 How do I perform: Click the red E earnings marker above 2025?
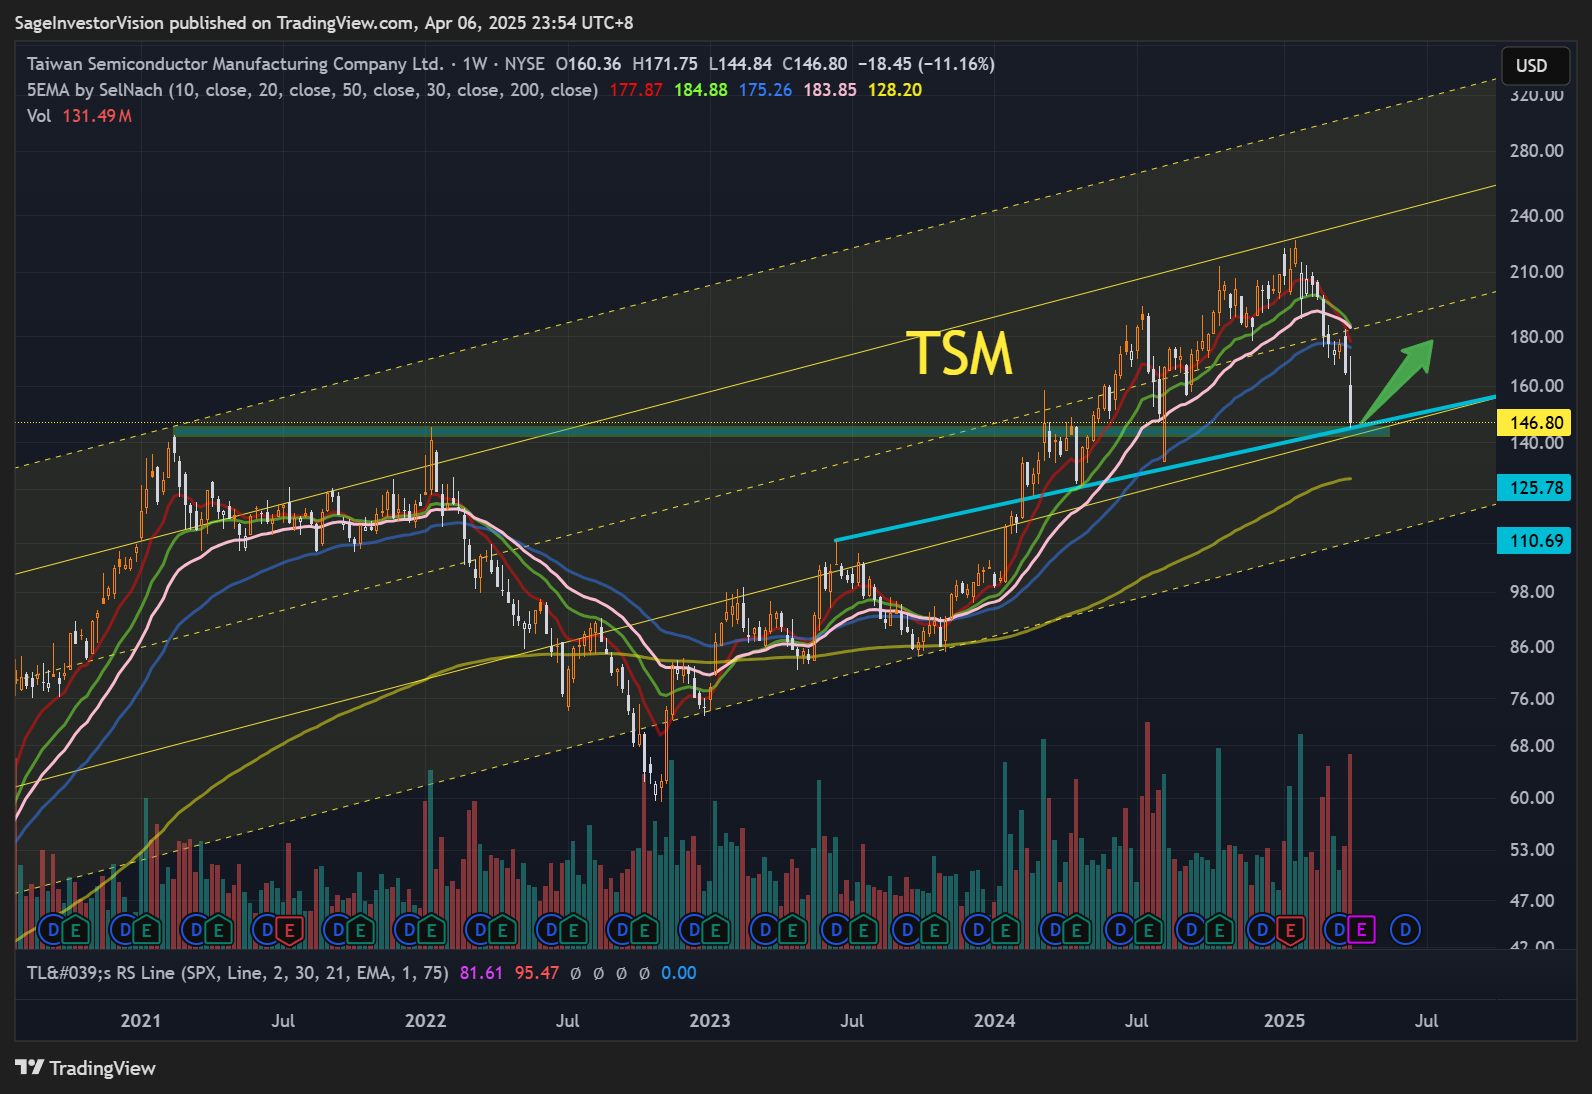pos(1289,931)
